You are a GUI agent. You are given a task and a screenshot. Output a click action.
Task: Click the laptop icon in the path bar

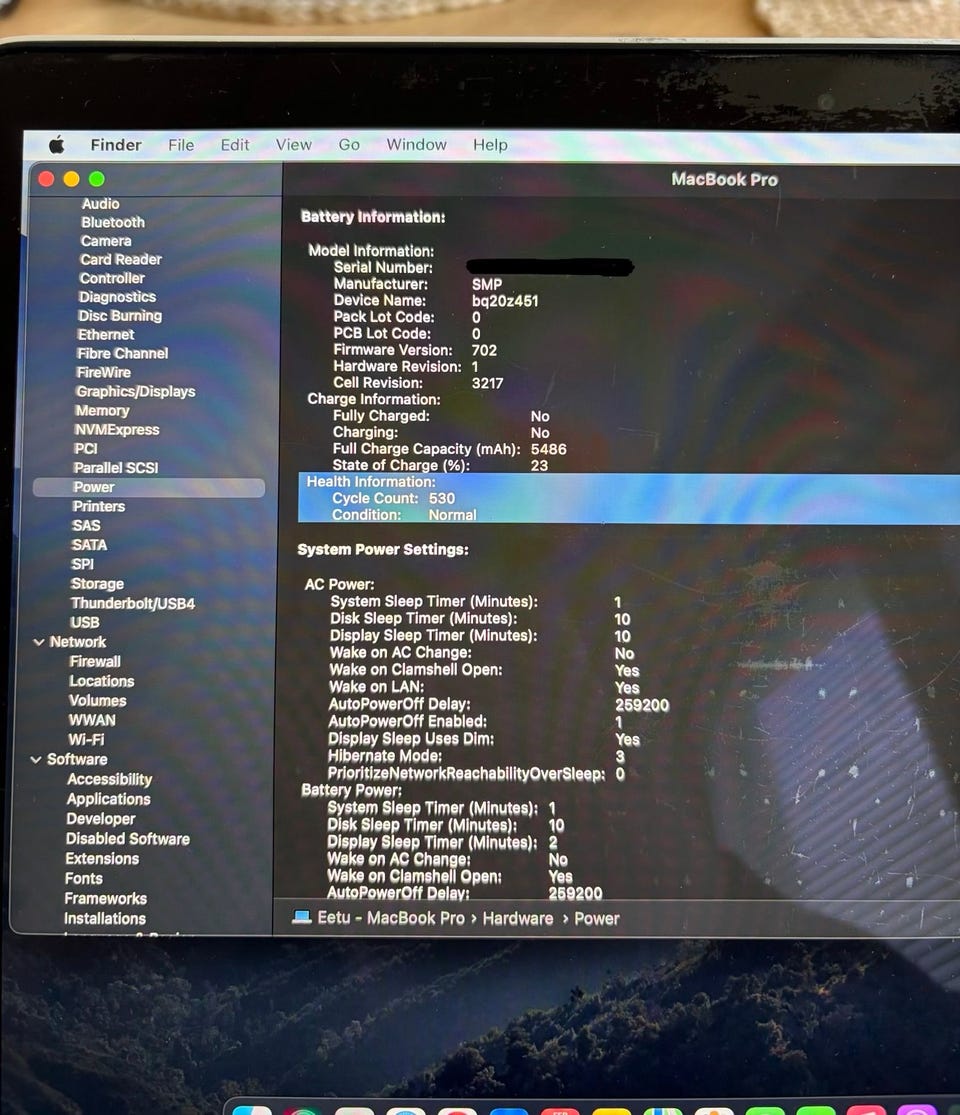[302, 917]
